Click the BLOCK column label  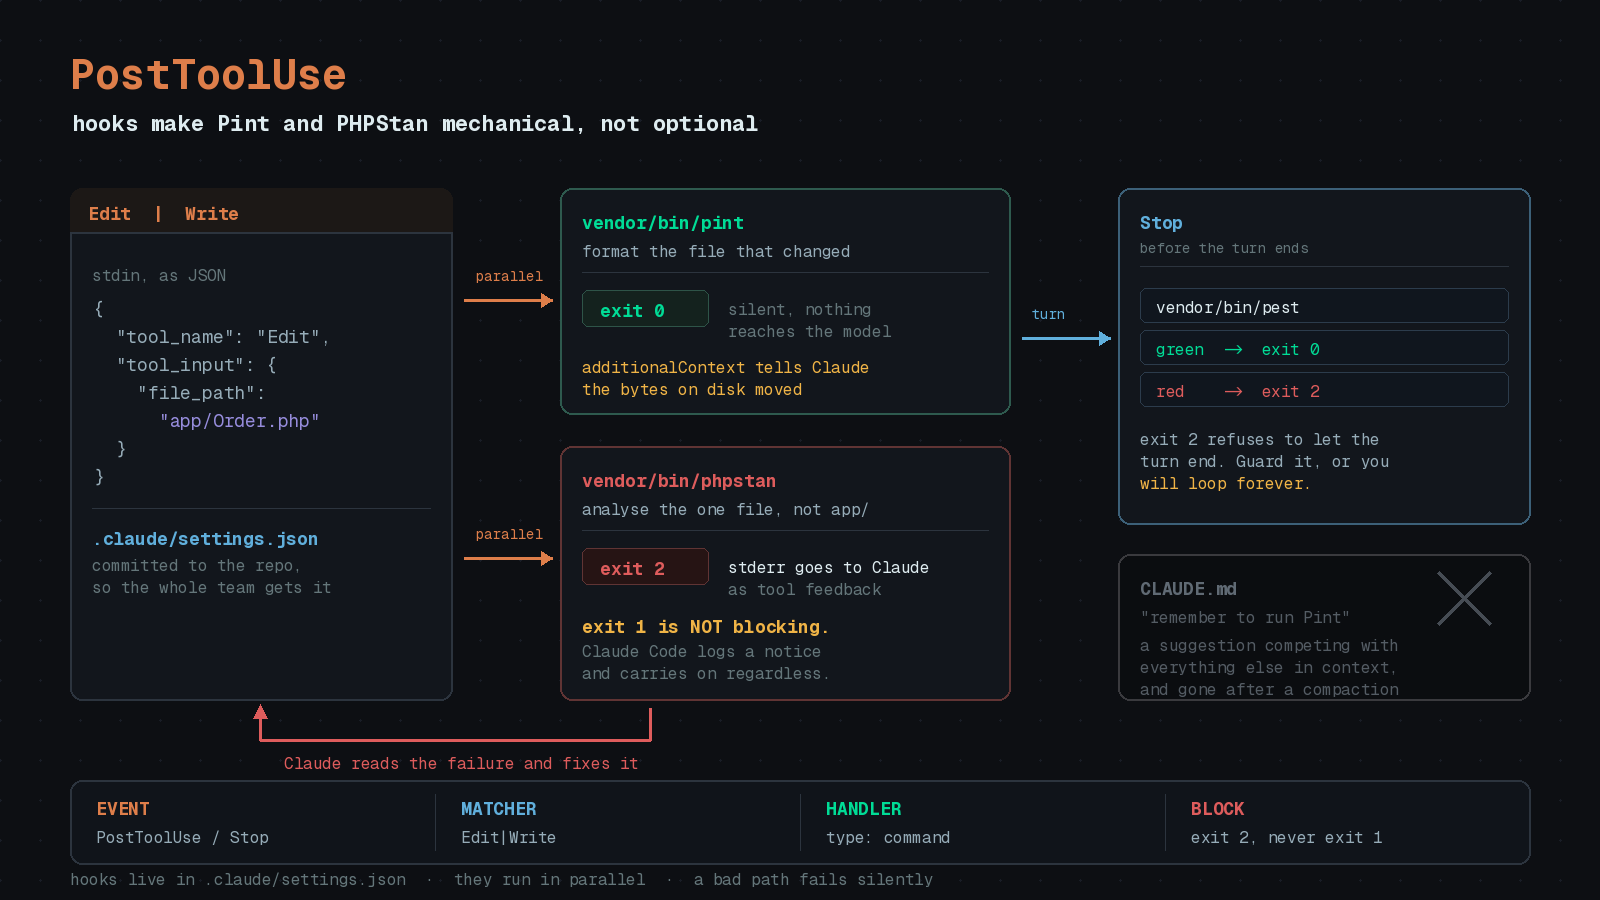pos(1217,810)
